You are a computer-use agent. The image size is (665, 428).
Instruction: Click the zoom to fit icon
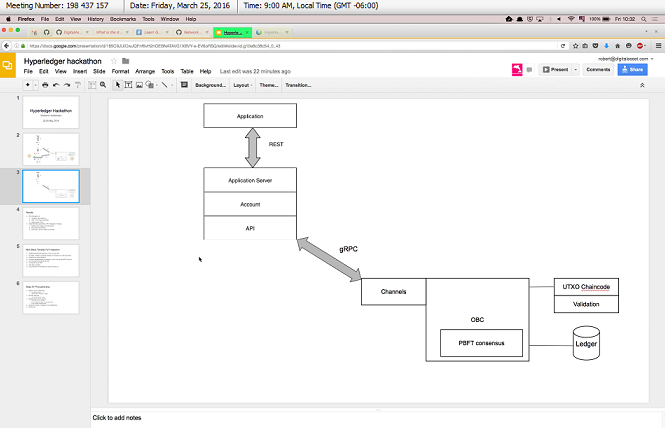[92, 85]
